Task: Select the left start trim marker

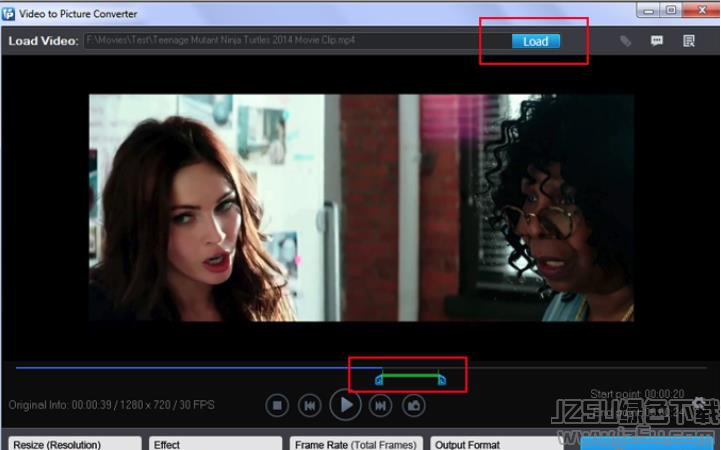Action: point(379,380)
